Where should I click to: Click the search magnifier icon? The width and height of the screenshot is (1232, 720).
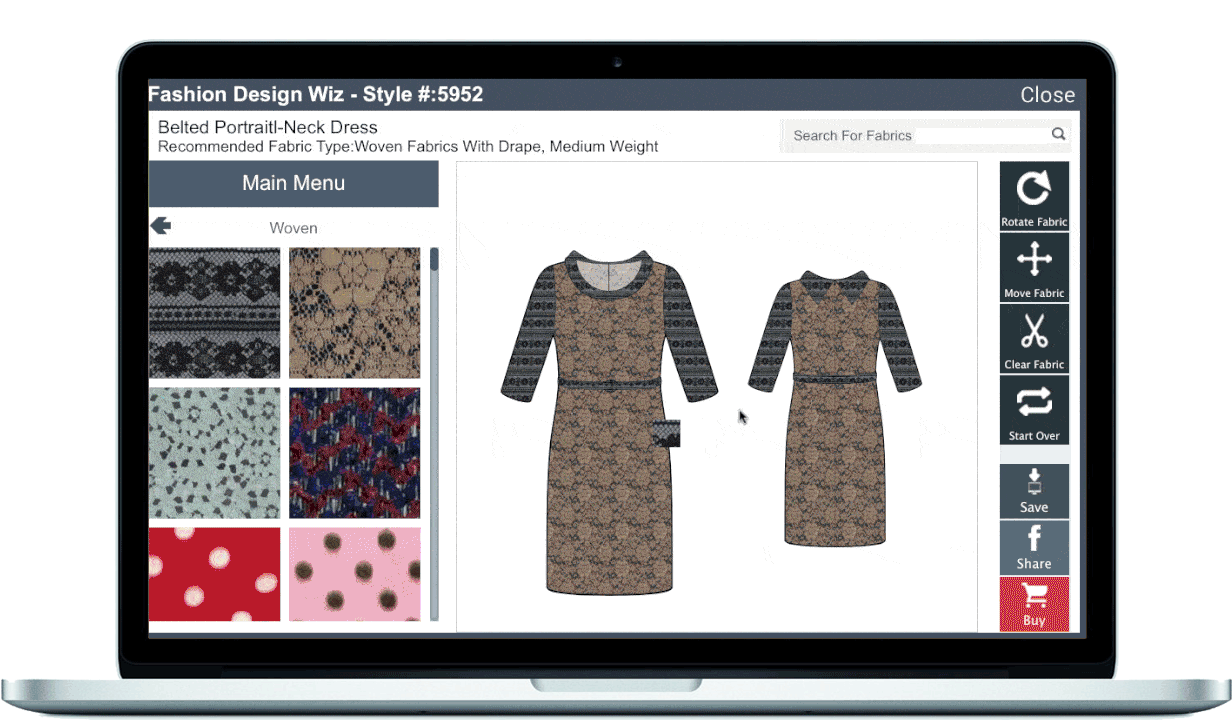point(1058,134)
